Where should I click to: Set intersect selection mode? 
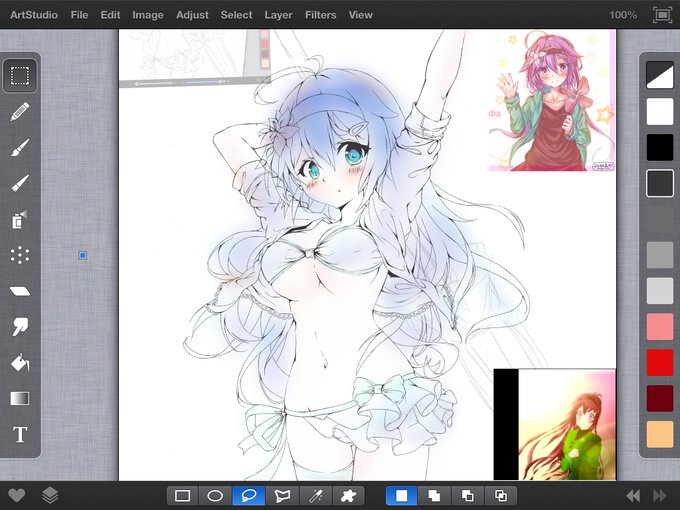pos(501,496)
